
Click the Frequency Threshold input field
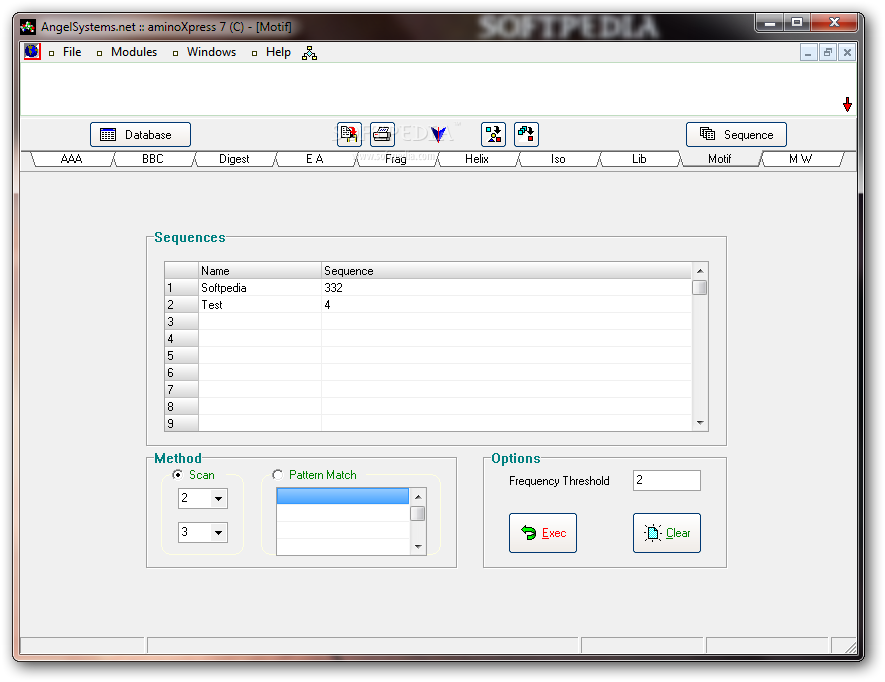667,480
